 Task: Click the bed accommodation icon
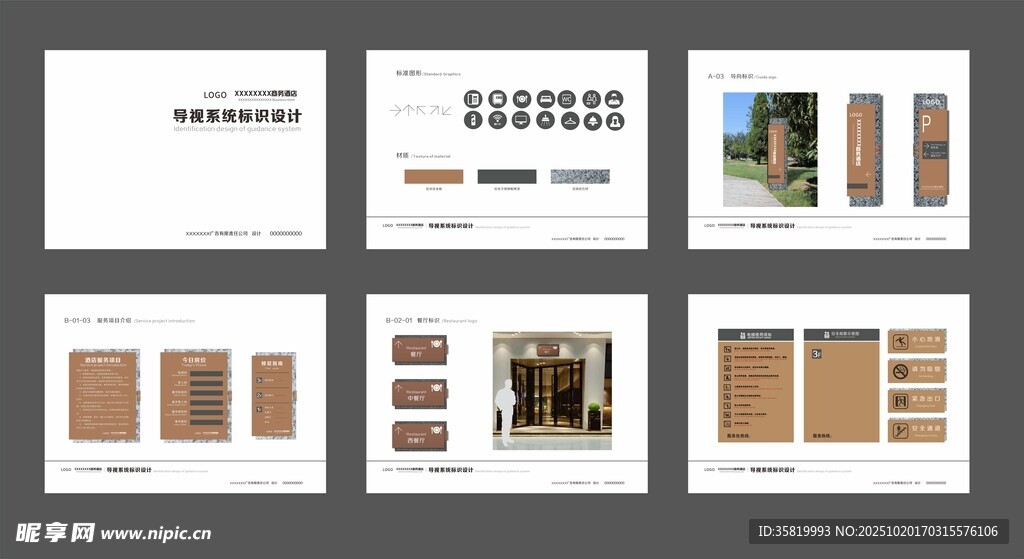coord(546,99)
